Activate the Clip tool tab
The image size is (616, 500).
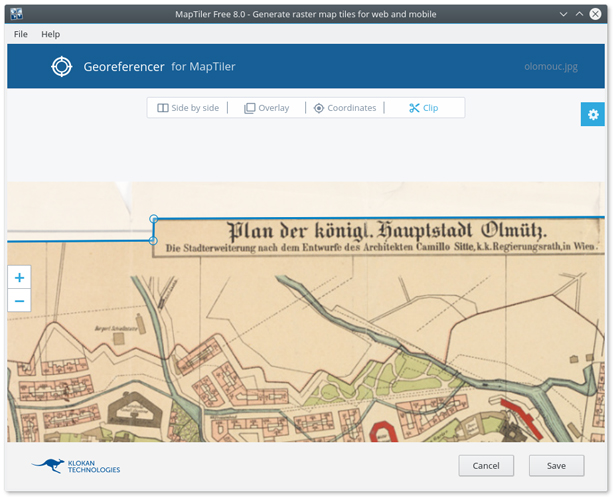(424, 108)
